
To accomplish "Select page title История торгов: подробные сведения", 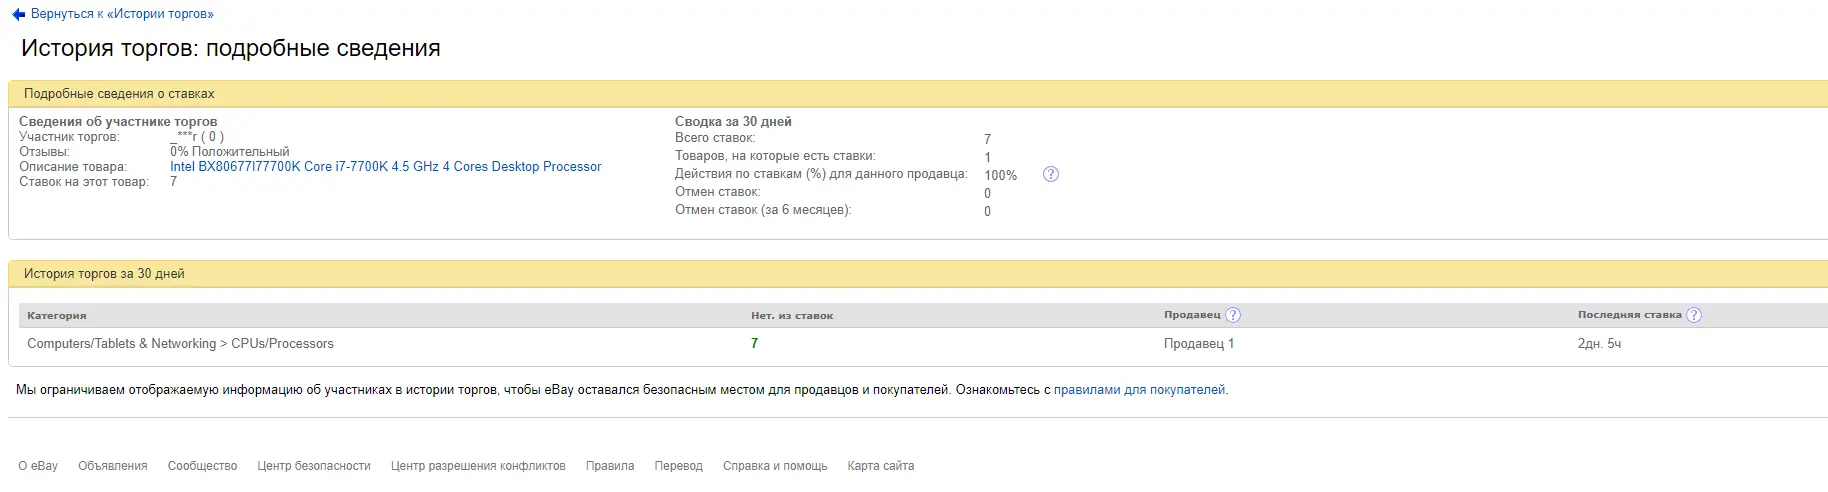I will click(x=231, y=48).
